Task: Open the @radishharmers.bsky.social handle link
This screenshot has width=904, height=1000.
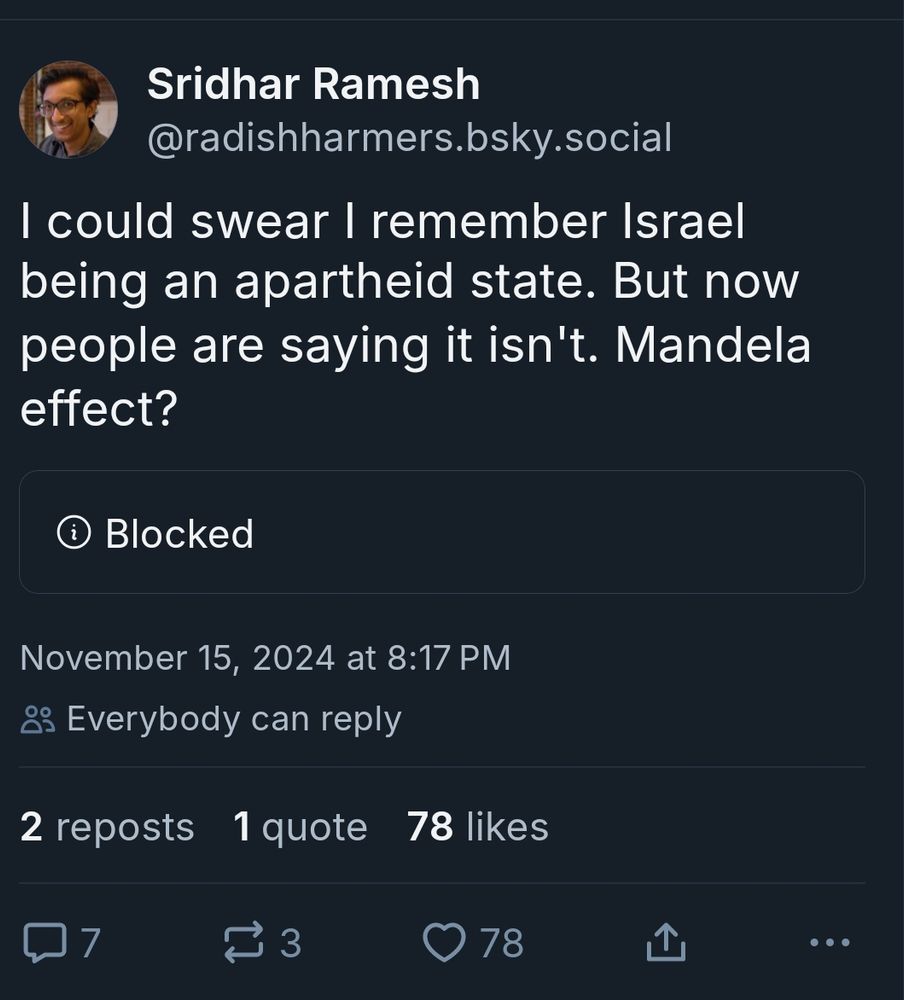Action: coord(409,138)
